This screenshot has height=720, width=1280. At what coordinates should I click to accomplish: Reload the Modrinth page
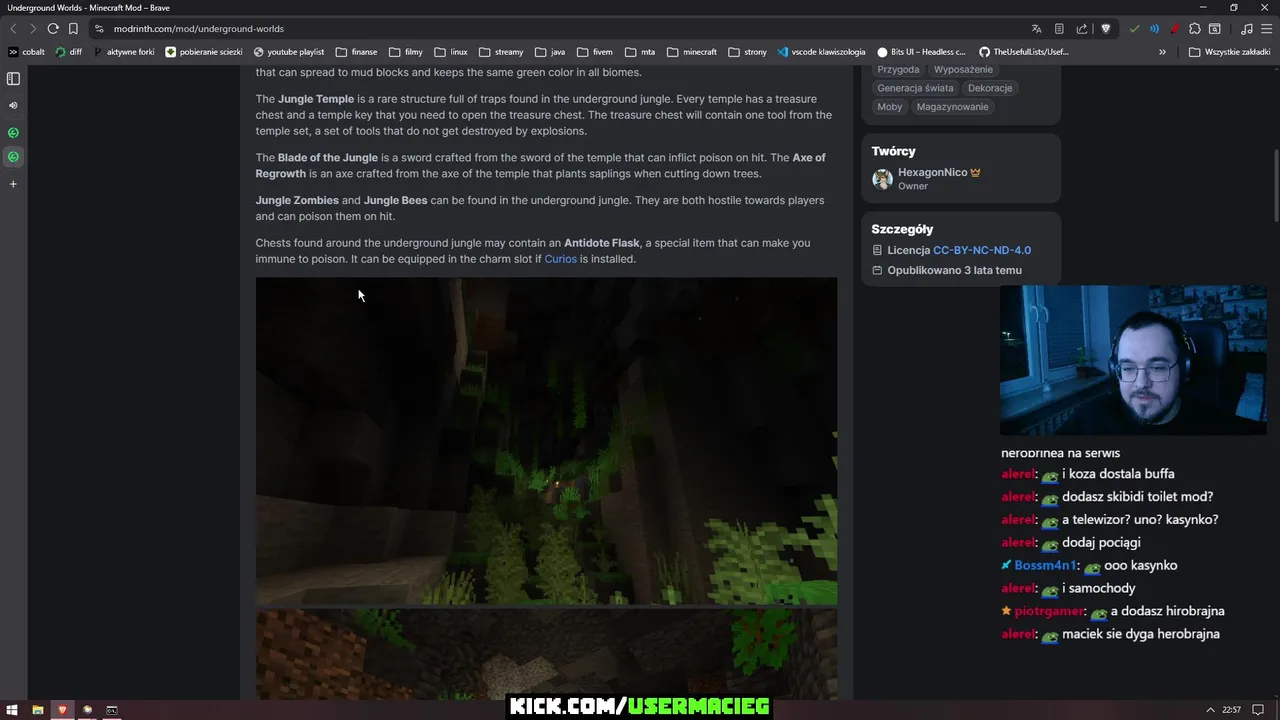coord(53,29)
